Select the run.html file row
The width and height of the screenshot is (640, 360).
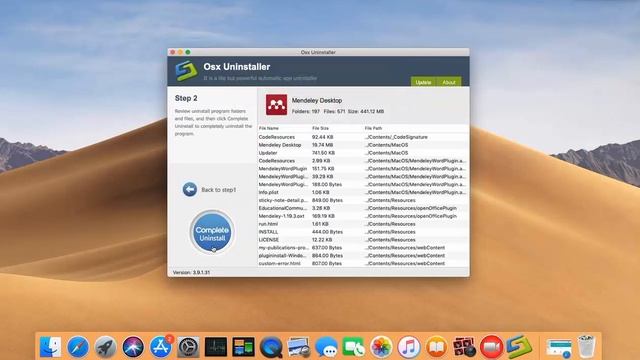[x=363, y=224]
